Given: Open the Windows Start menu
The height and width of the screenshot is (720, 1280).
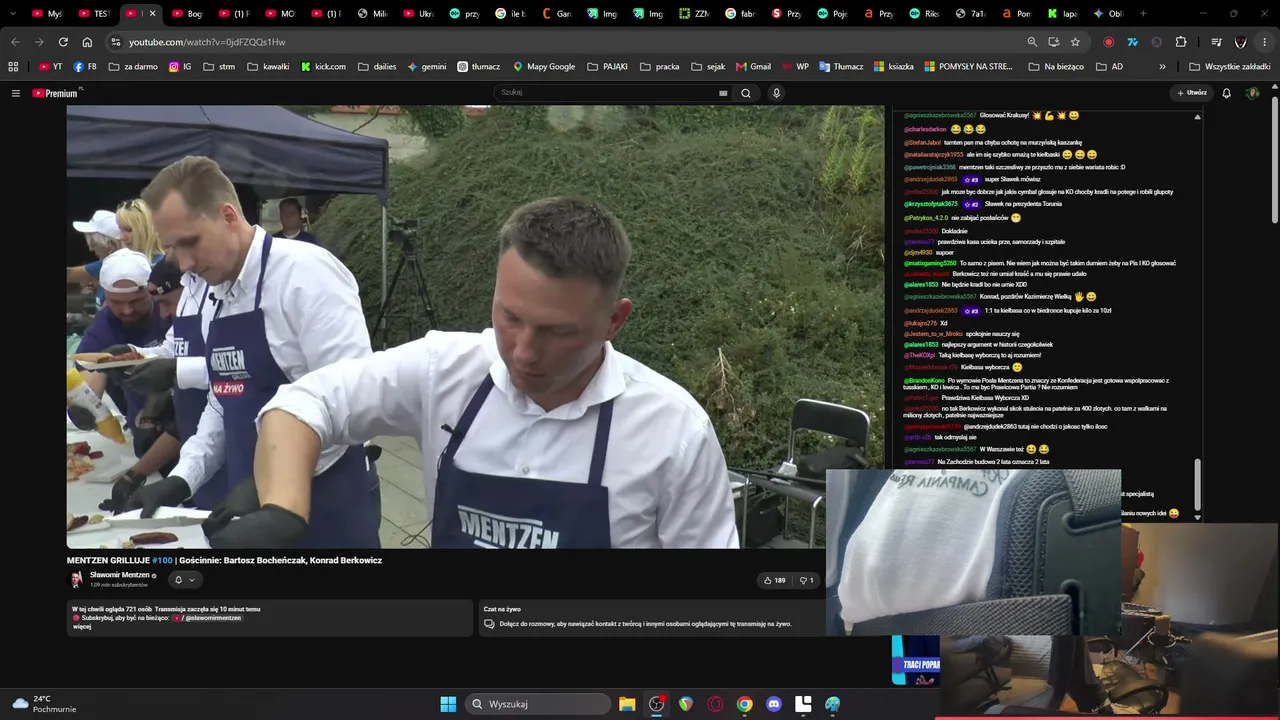Looking at the screenshot, I should (x=448, y=704).
